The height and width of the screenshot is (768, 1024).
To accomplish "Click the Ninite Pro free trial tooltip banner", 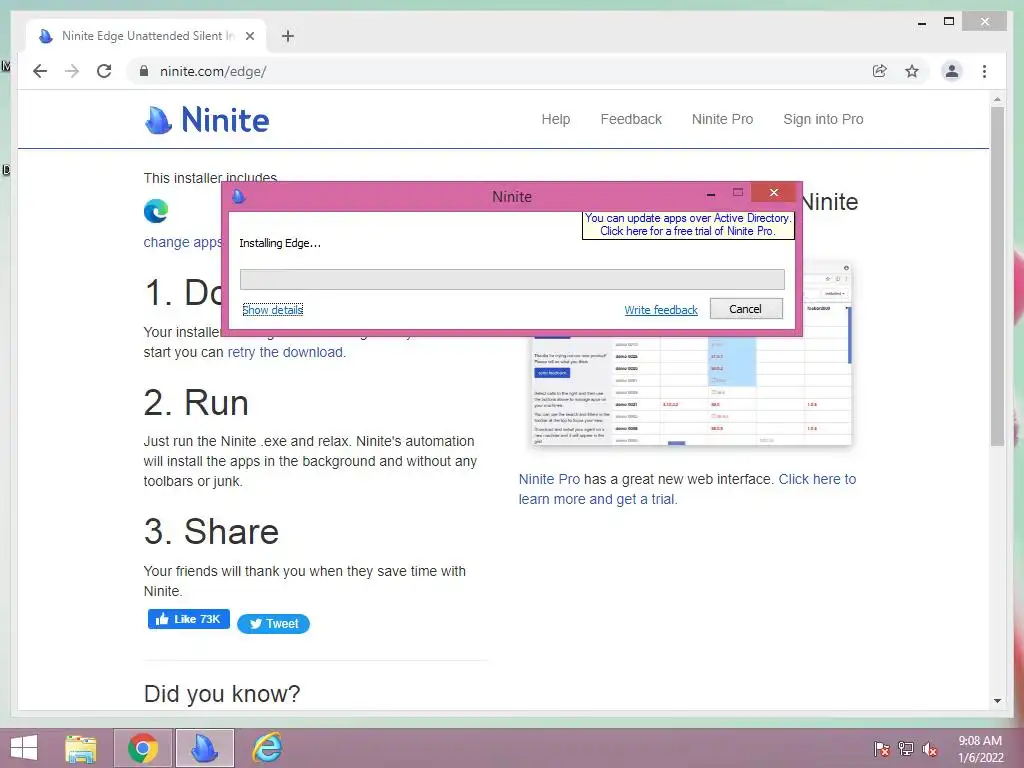I will (x=688, y=225).
